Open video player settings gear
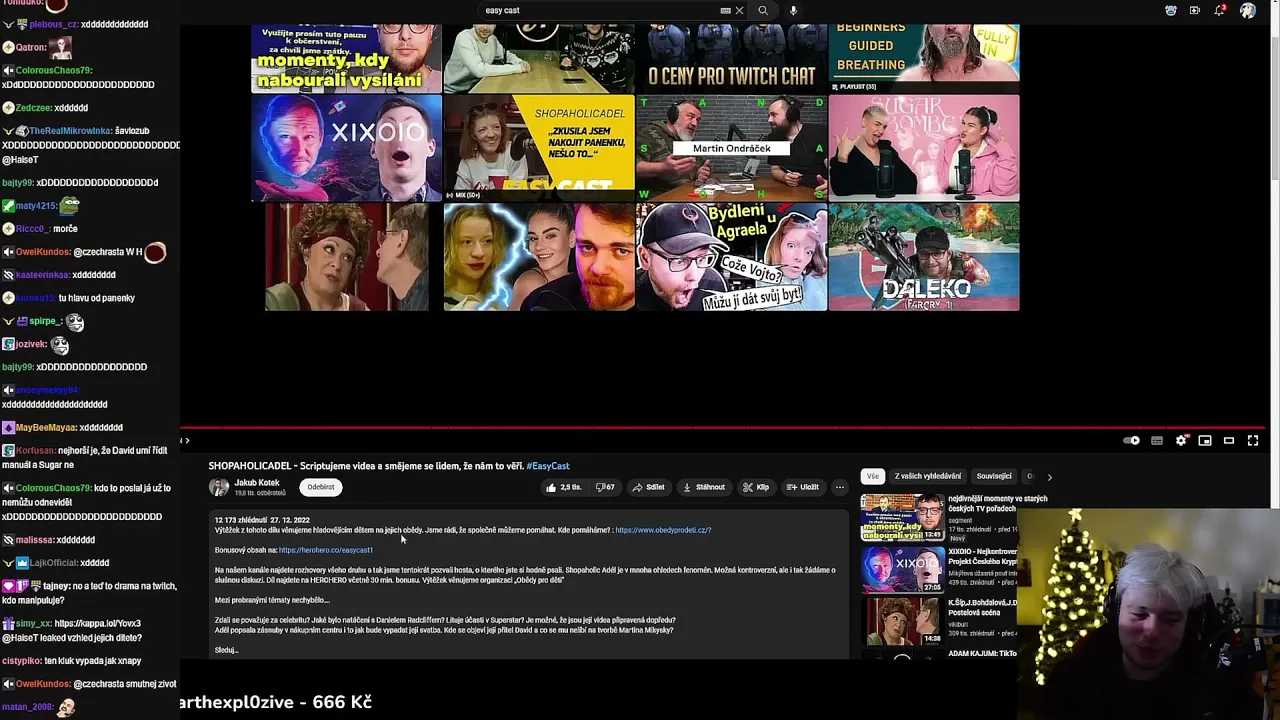Viewport: 1280px width, 720px height. pyautogui.click(x=1181, y=440)
